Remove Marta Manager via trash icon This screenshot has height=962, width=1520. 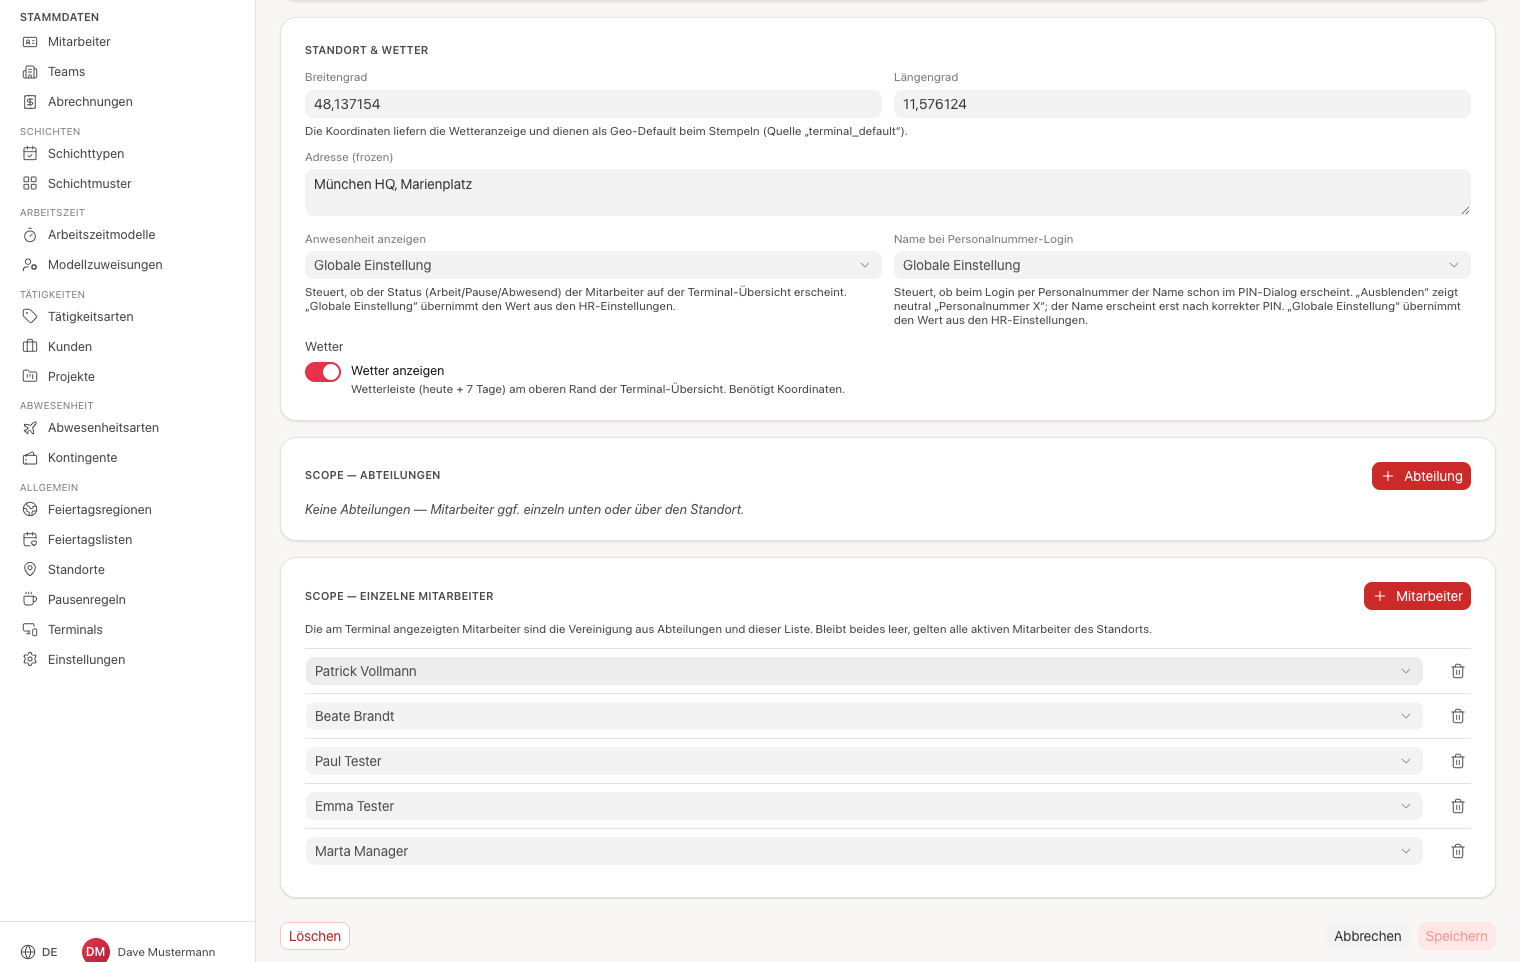[1458, 851]
